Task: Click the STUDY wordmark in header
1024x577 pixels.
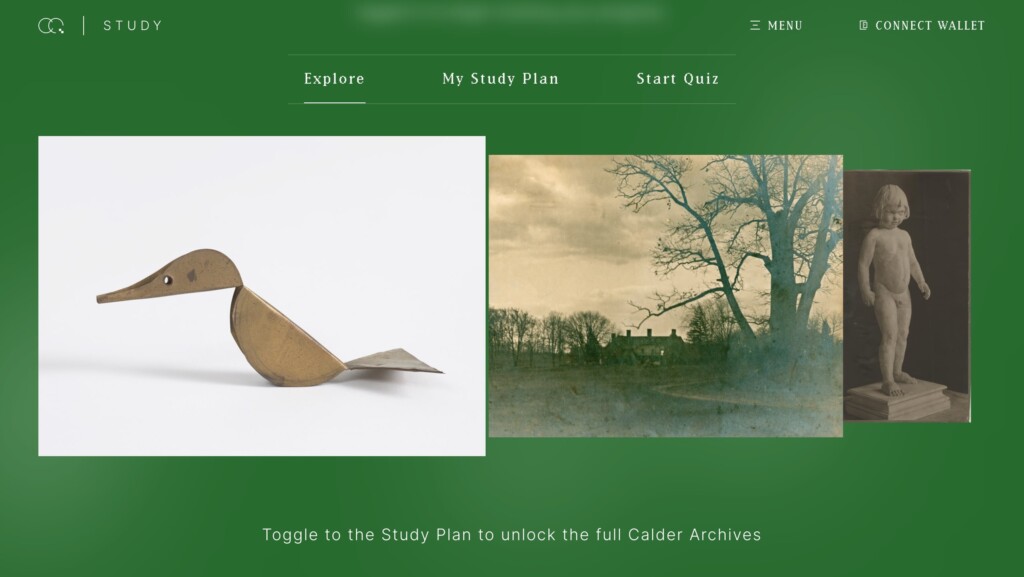Action: [x=133, y=25]
